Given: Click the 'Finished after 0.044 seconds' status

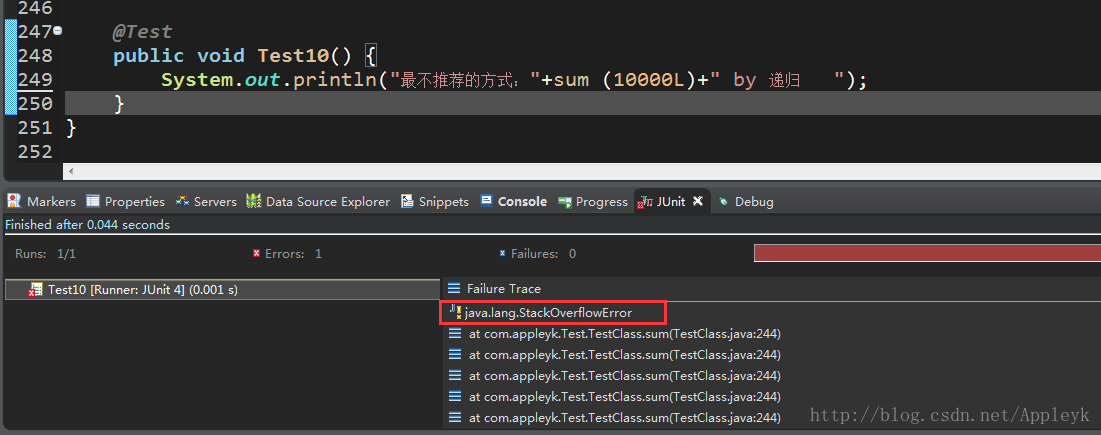Looking at the screenshot, I should 87,225.
